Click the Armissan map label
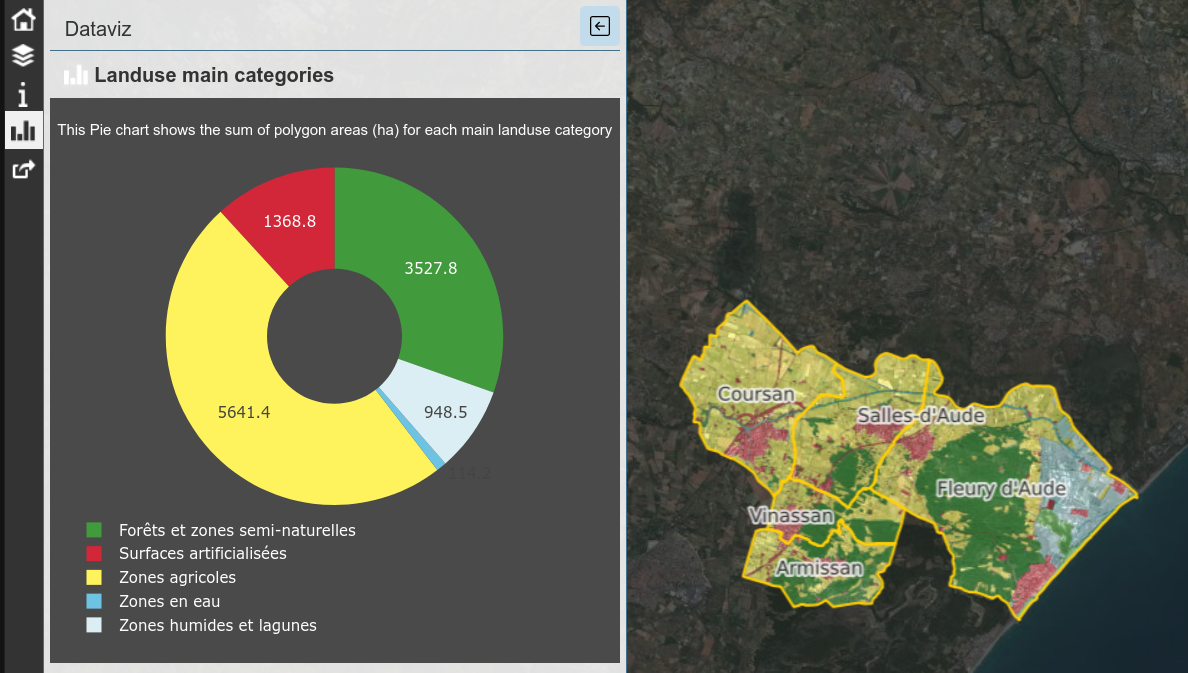The width and height of the screenshot is (1188, 673). pyautogui.click(x=819, y=568)
